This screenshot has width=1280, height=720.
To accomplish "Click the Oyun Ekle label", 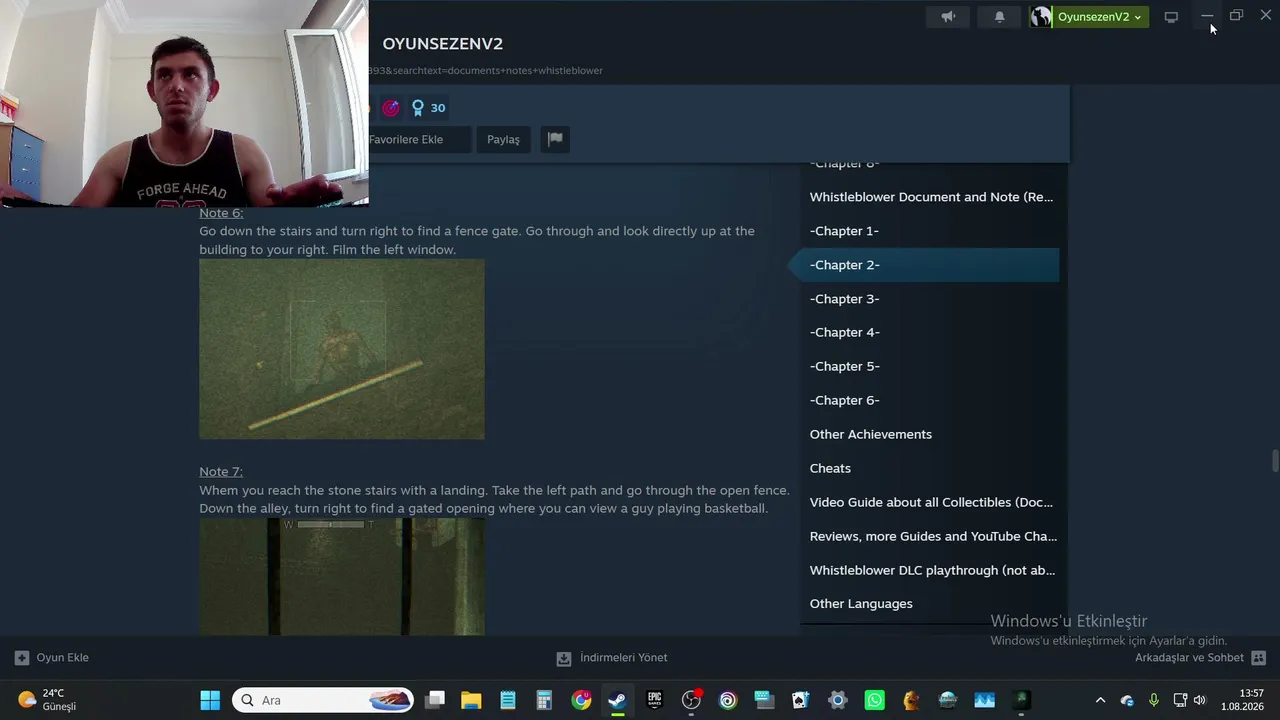I will click(63, 658).
